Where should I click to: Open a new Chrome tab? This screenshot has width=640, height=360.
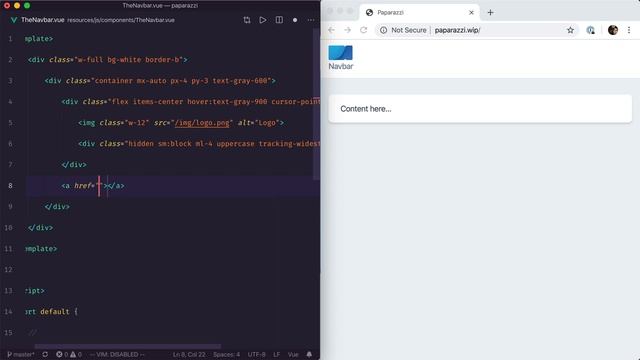[490, 13]
